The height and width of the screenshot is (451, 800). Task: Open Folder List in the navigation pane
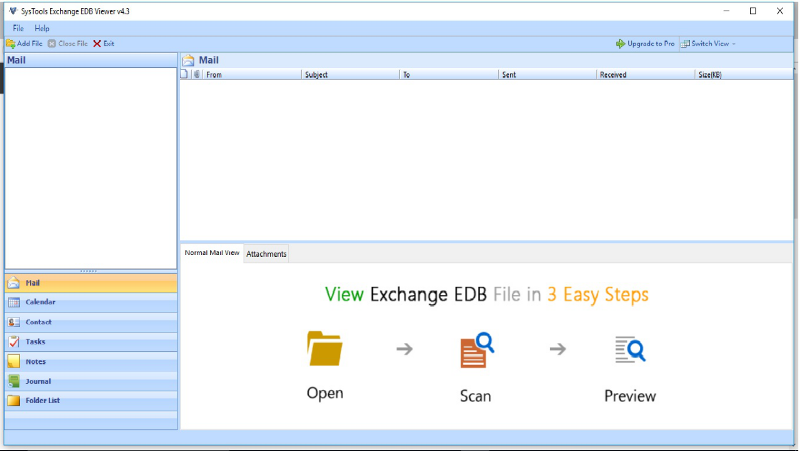click(x=91, y=400)
